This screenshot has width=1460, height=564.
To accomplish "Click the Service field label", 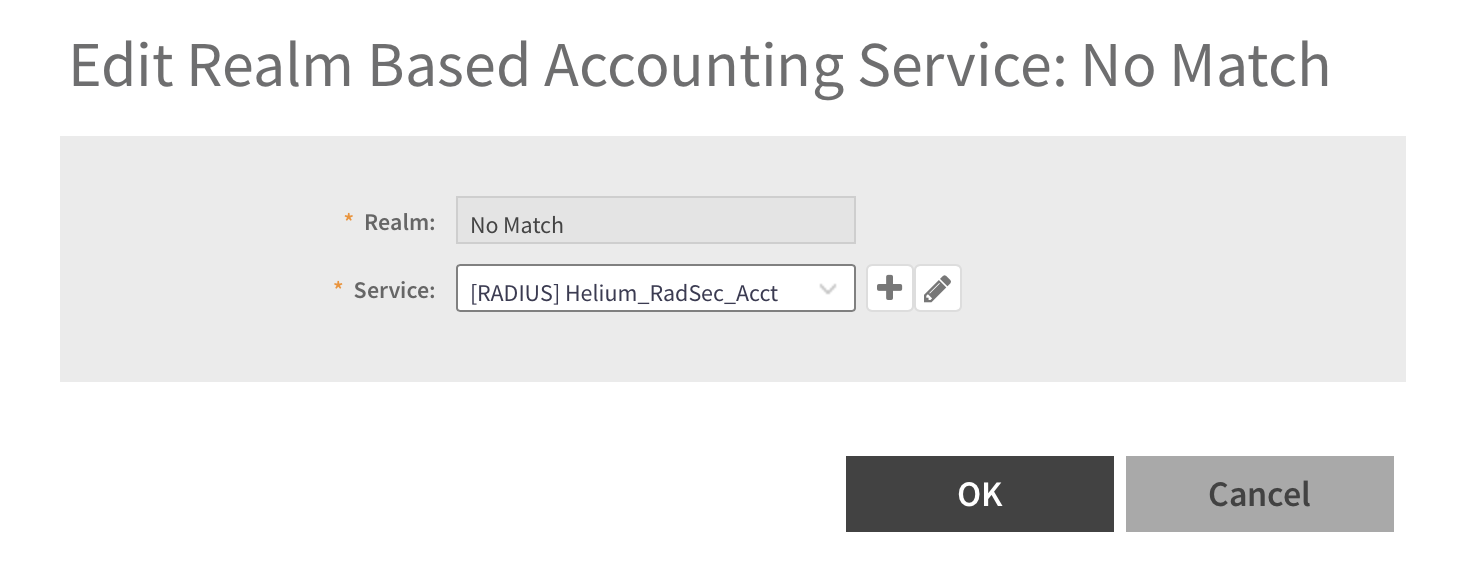I will [x=394, y=290].
